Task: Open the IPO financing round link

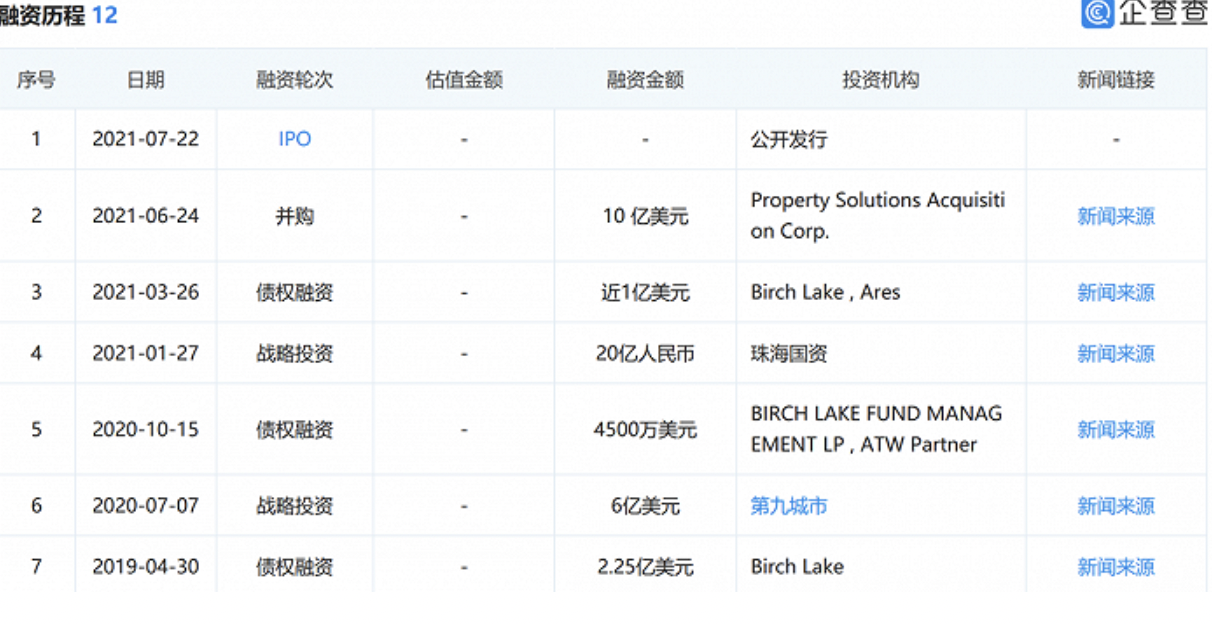Action: coord(294,139)
